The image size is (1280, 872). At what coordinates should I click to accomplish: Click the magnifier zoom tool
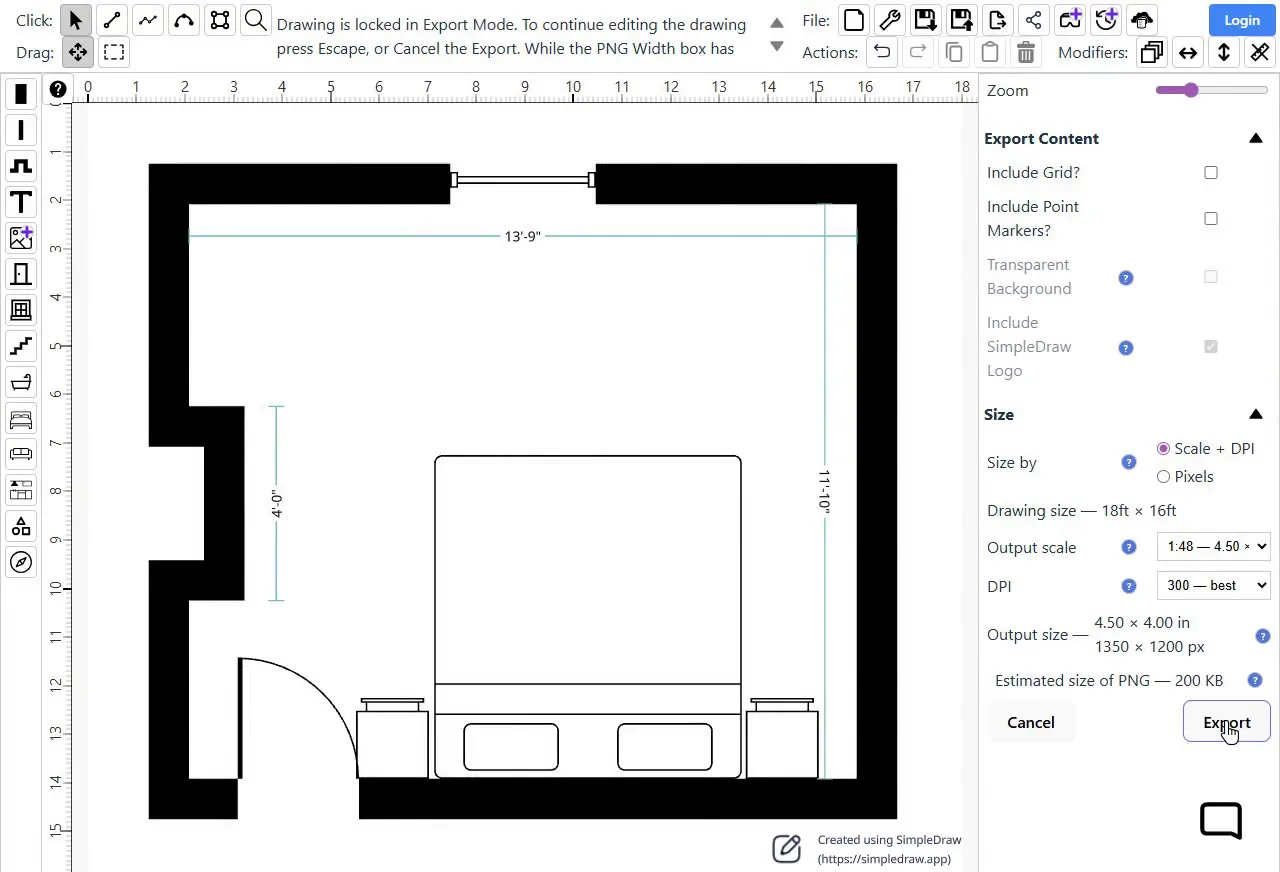(256, 20)
